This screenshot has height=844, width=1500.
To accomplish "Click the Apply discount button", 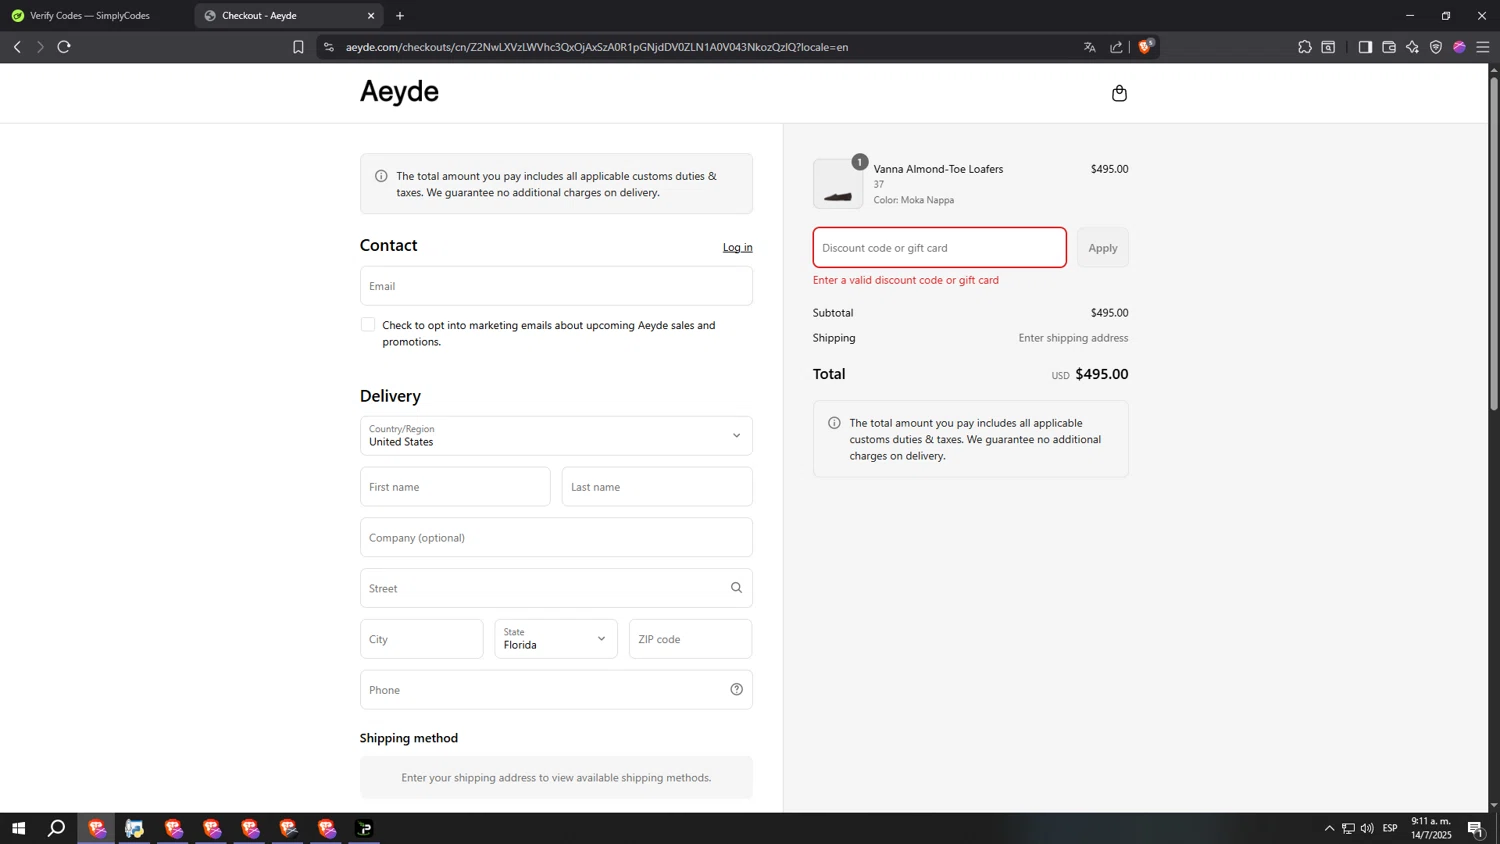I will pyautogui.click(x=1103, y=248).
